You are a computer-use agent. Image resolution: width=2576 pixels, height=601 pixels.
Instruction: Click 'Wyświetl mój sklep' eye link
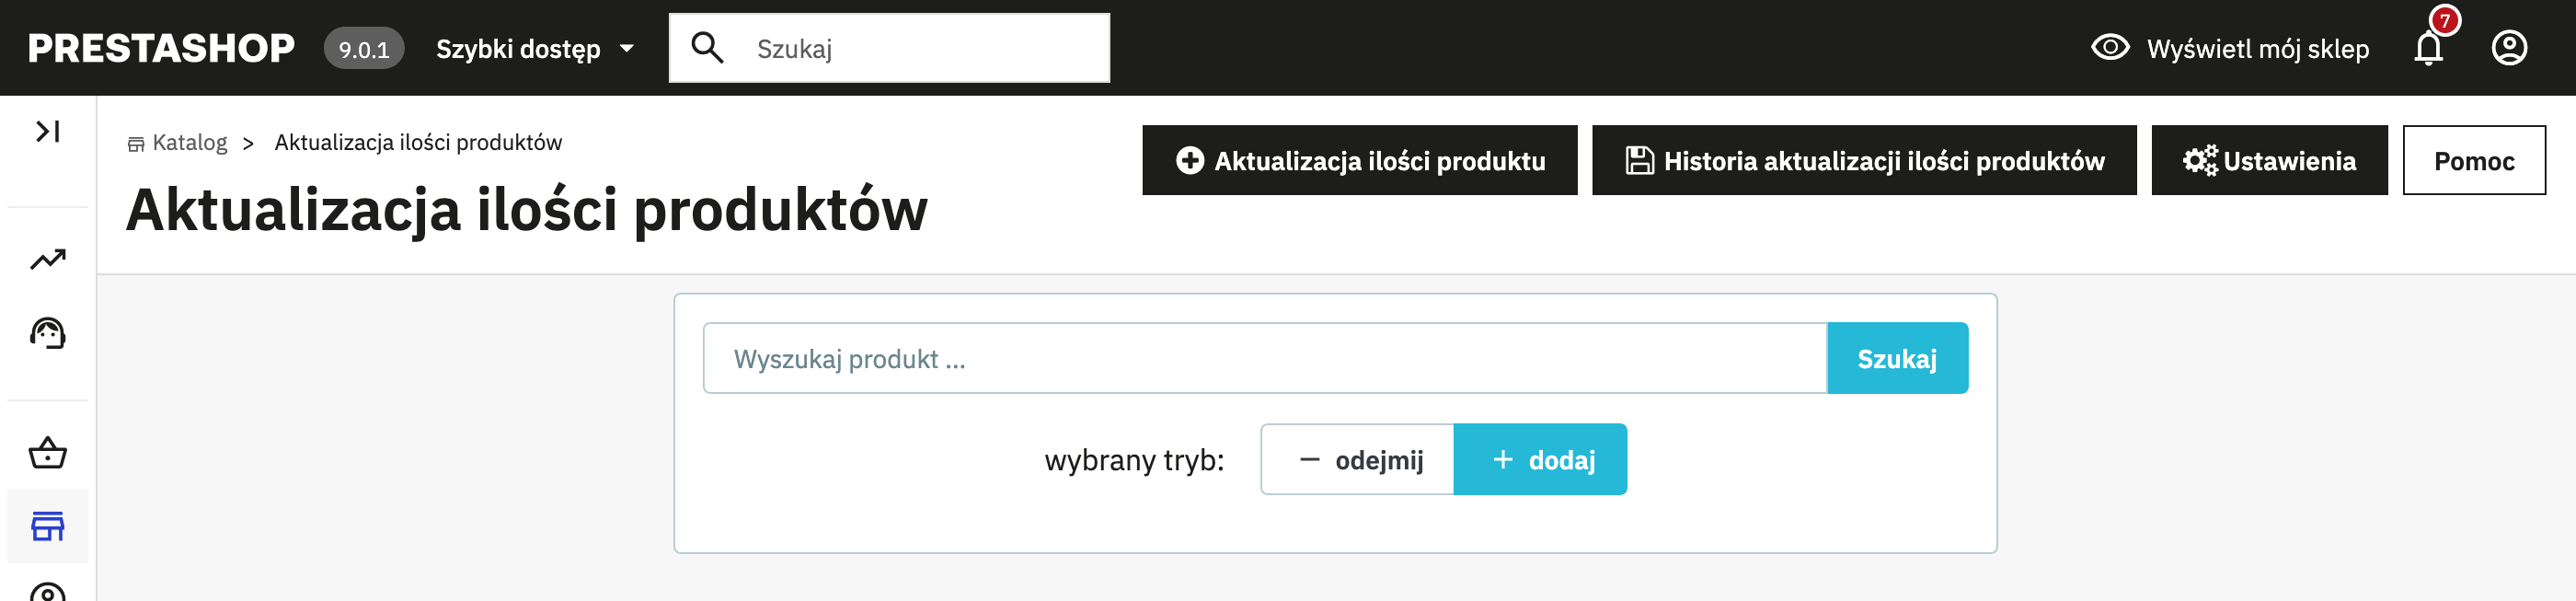click(x=2230, y=48)
